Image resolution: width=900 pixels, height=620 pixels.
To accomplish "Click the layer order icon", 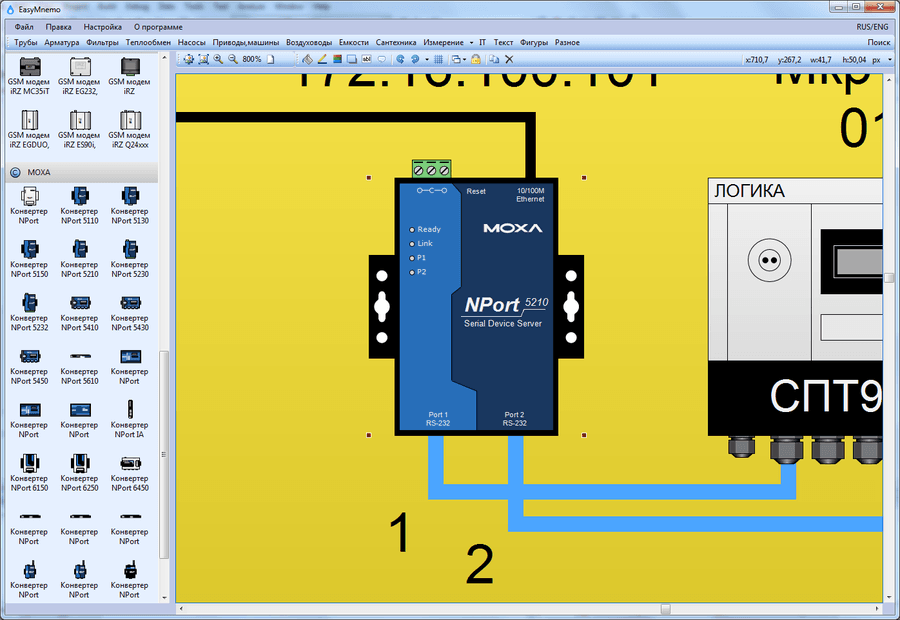I will [x=456, y=59].
